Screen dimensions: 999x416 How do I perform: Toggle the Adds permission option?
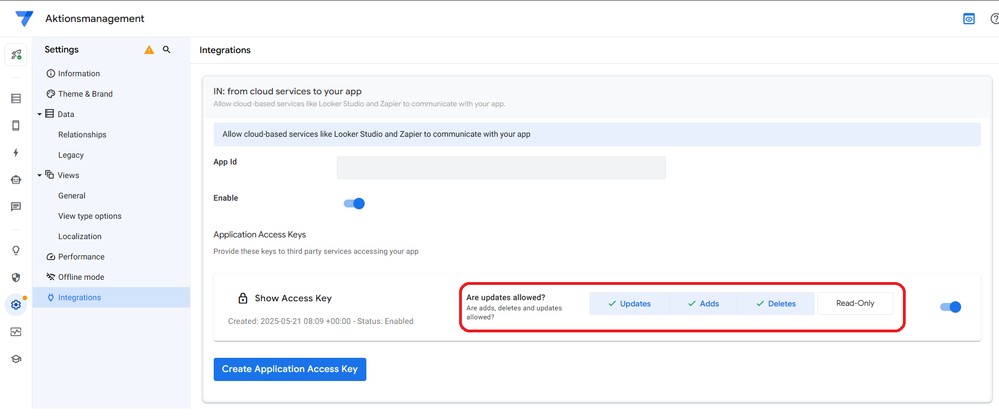point(703,304)
